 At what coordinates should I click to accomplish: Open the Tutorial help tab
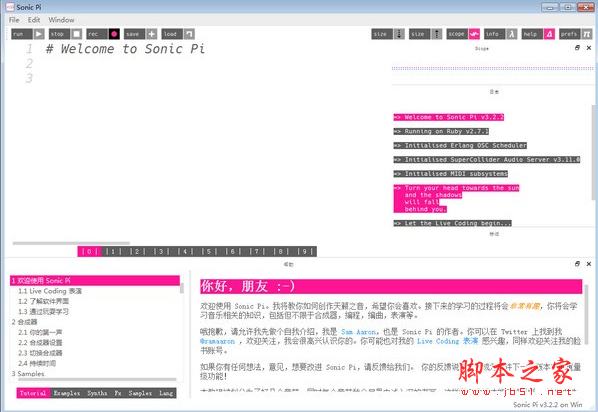point(33,393)
